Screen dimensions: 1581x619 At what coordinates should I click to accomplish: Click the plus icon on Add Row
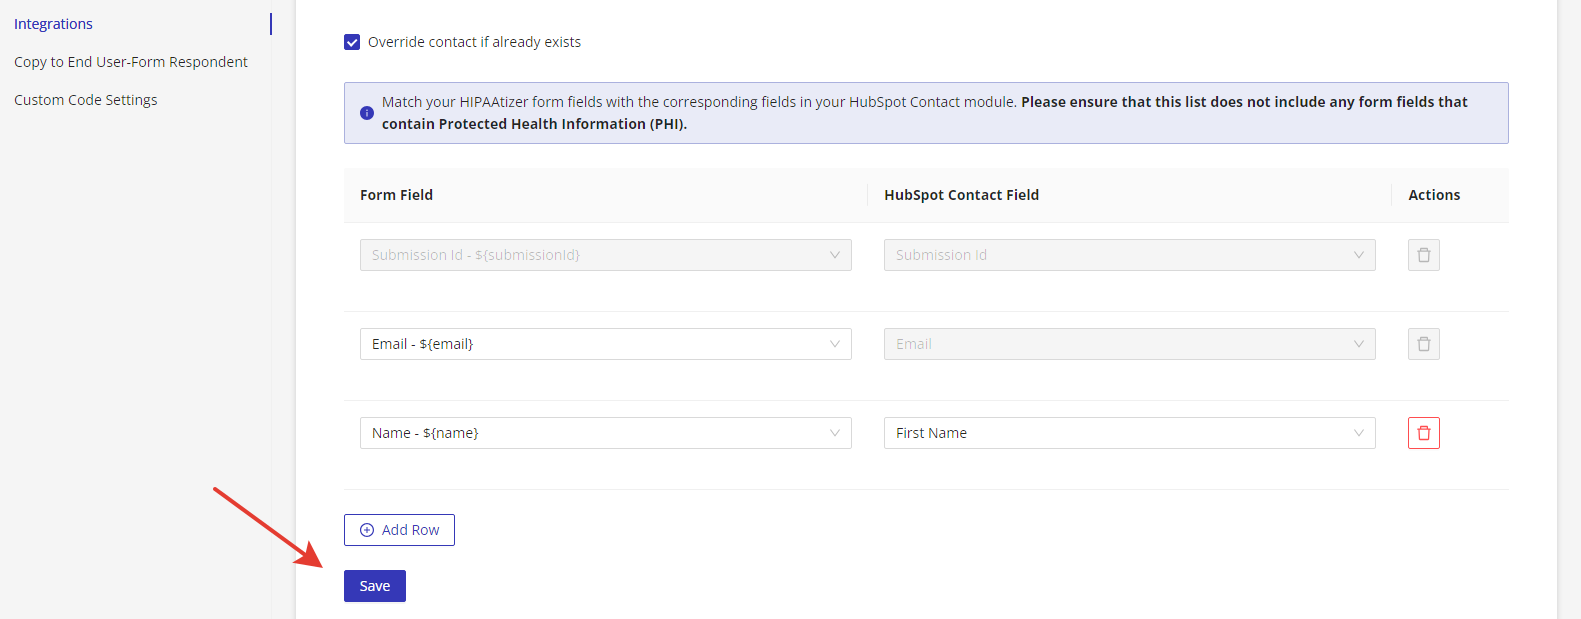[367, 530]
